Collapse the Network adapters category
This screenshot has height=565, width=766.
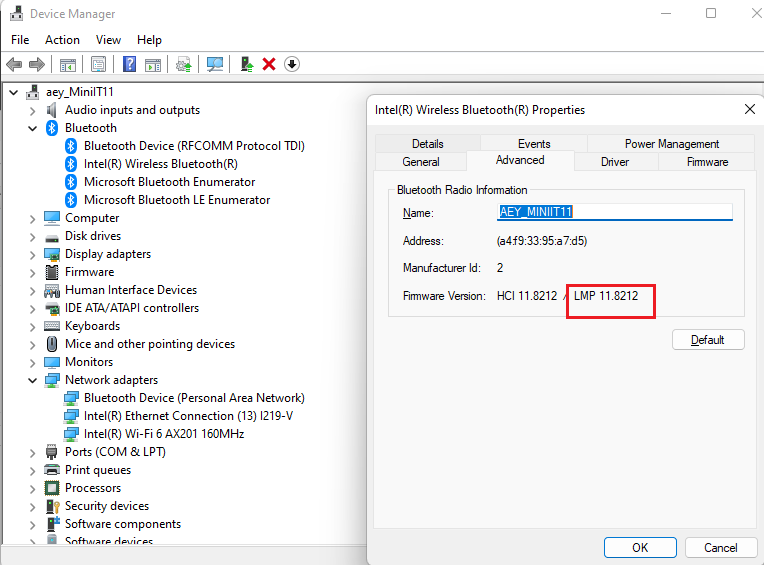(32, 380)
